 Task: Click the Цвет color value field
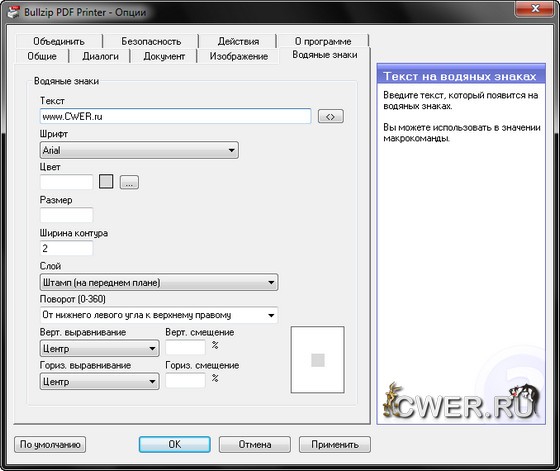click(x=66, y=182)
